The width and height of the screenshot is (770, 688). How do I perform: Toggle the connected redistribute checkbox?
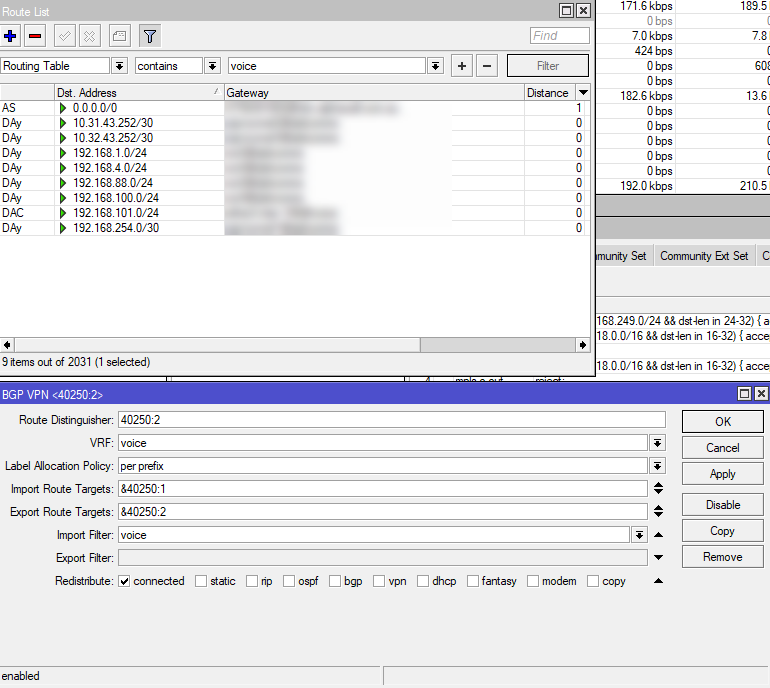point(124,581)
